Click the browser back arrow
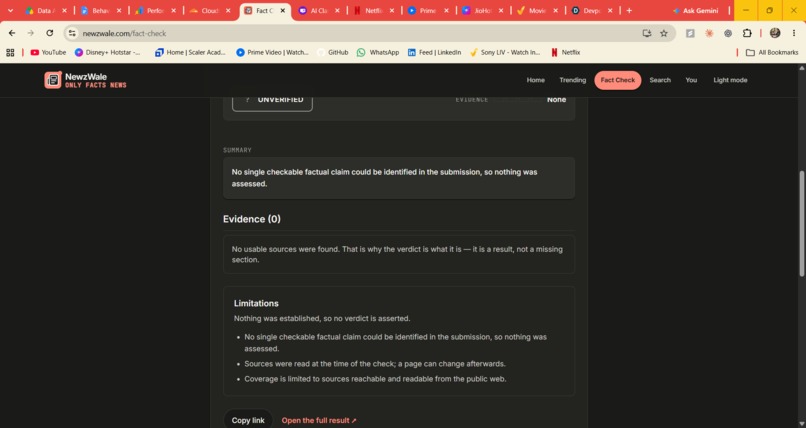This screenshot has height=428, width=806. 12,33
